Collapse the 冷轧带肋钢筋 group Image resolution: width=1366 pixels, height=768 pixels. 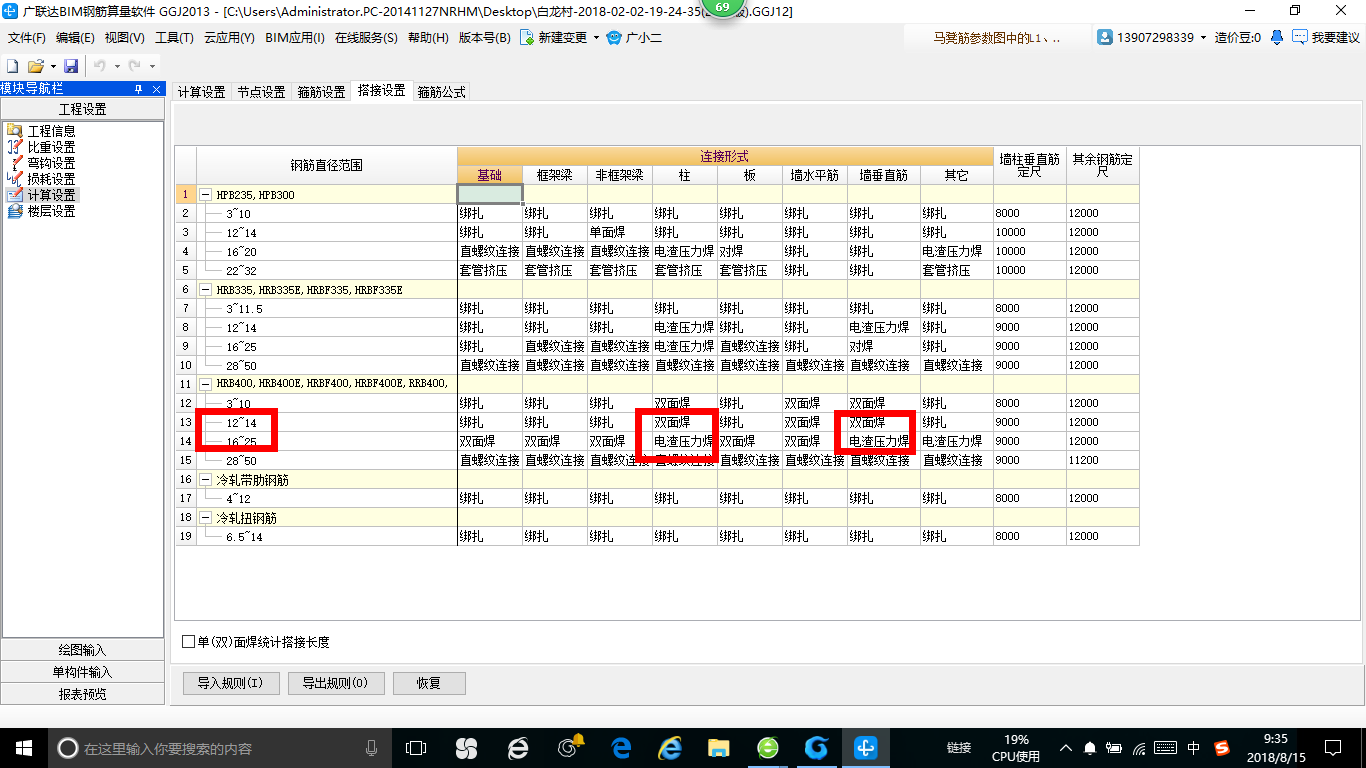pyautogui.click(x=205, y=479)
